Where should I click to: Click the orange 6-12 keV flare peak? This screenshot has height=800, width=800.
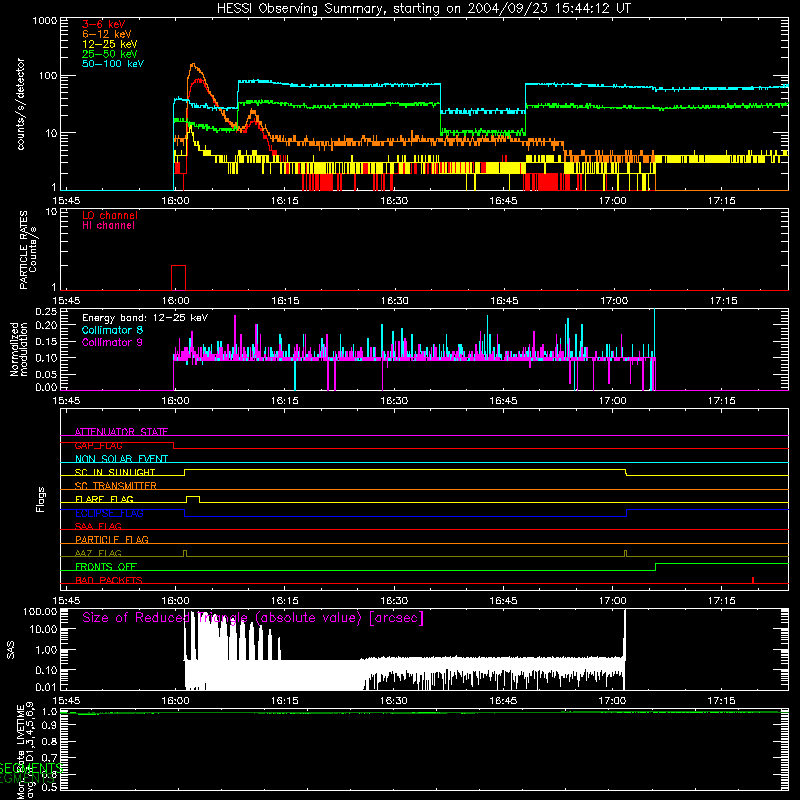tap(193, 65)
